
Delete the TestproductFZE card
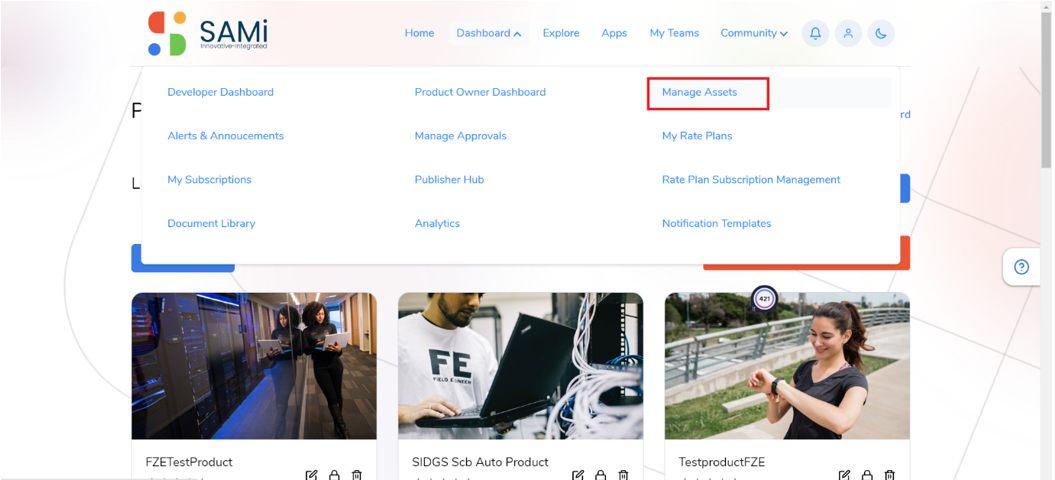pyautogui.click(x=889, y=475)
